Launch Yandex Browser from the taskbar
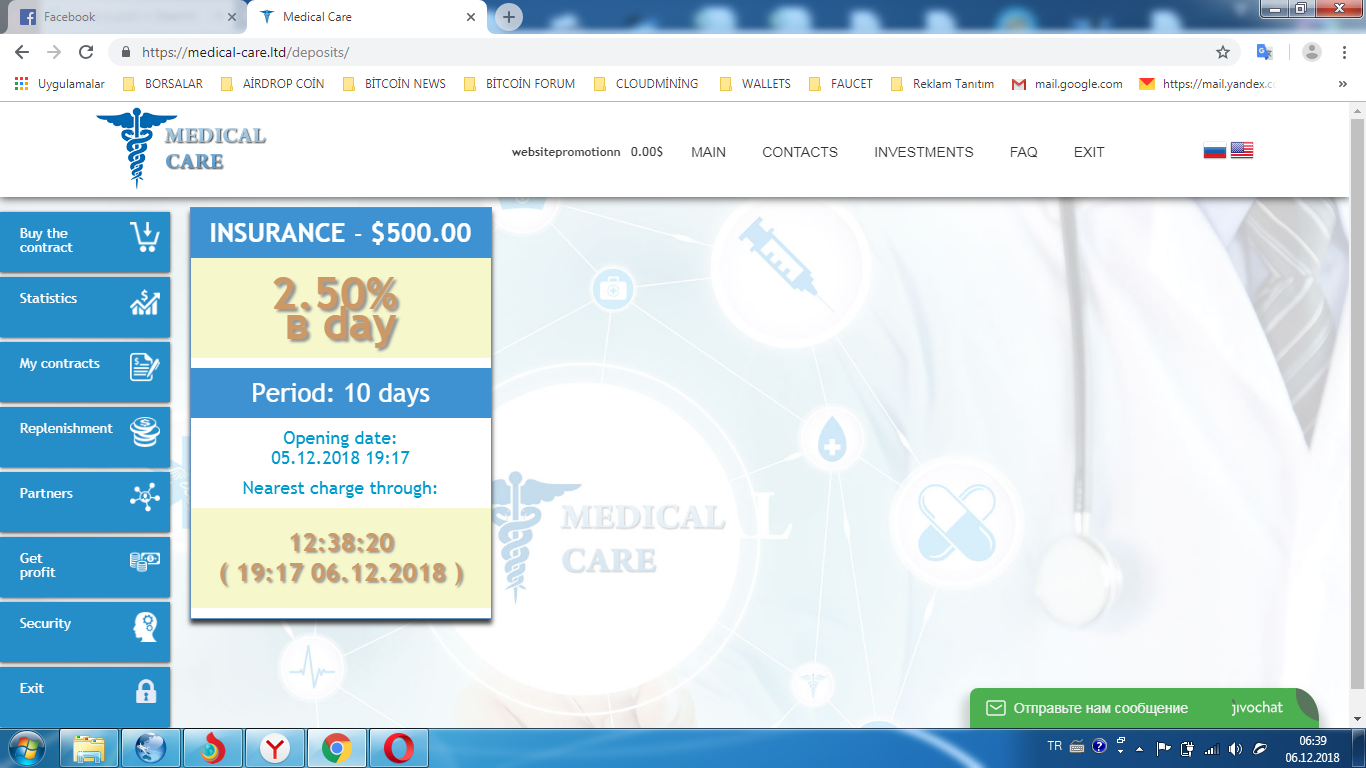The width and height of the screenshot is (1366, 768). [275, 748]
